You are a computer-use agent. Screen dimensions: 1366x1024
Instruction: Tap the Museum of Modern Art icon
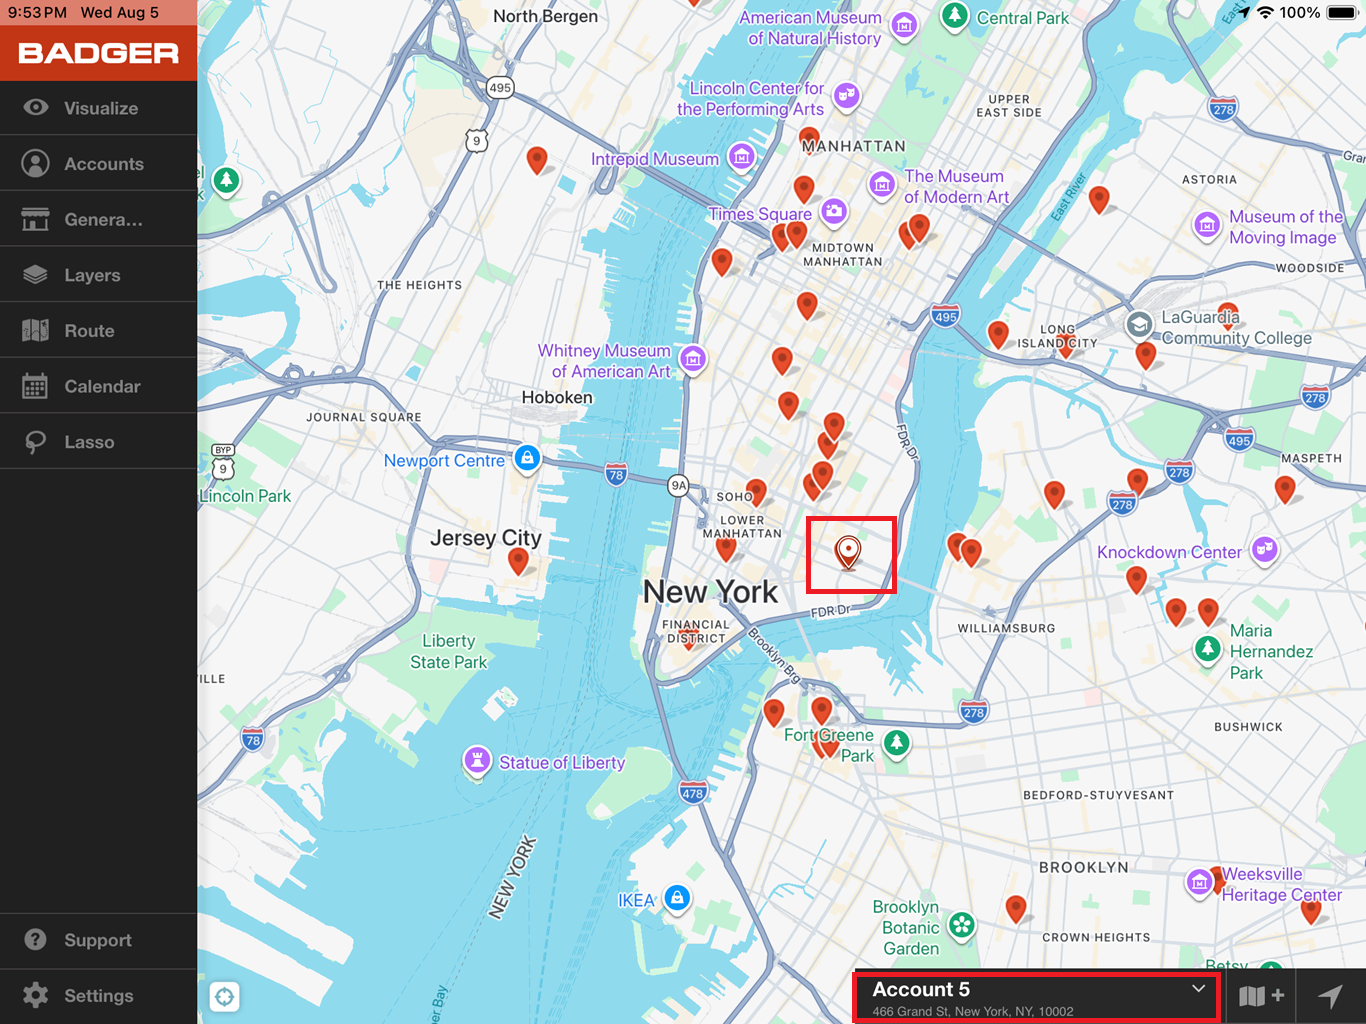tap(881, 185)
